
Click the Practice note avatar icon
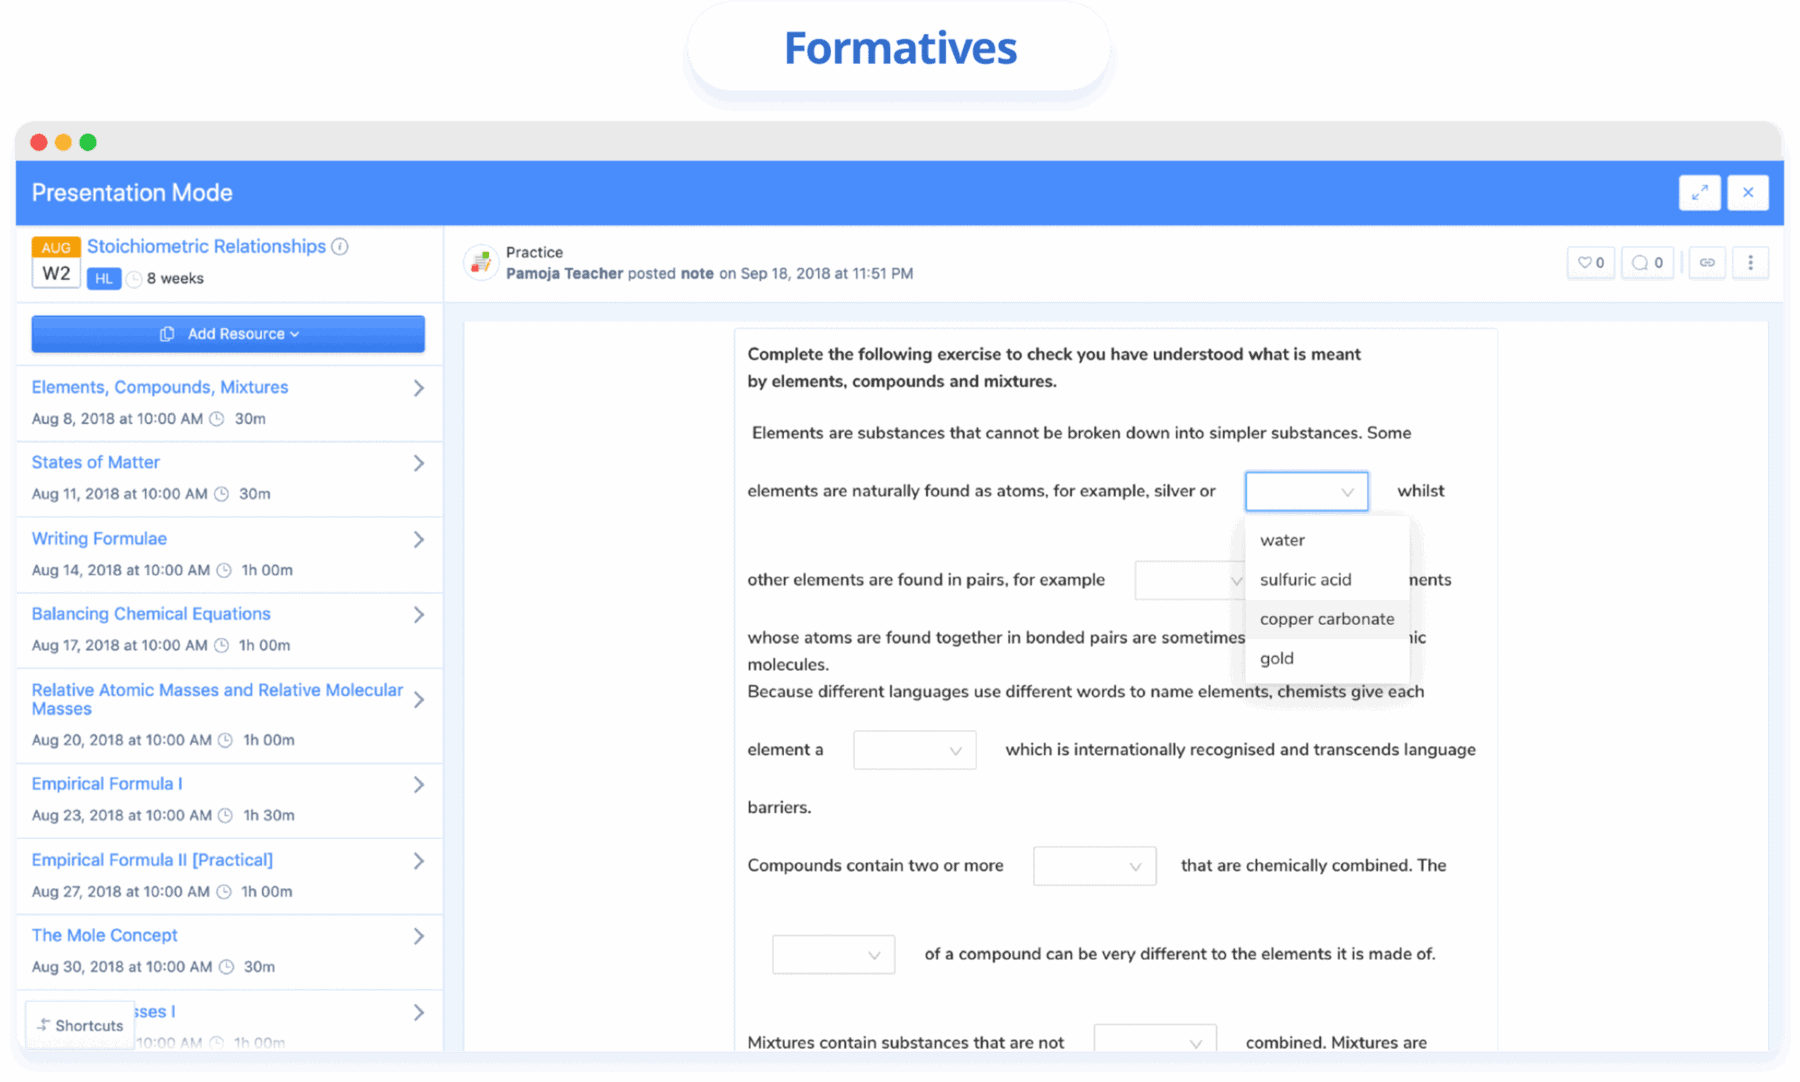pos(481,263)
